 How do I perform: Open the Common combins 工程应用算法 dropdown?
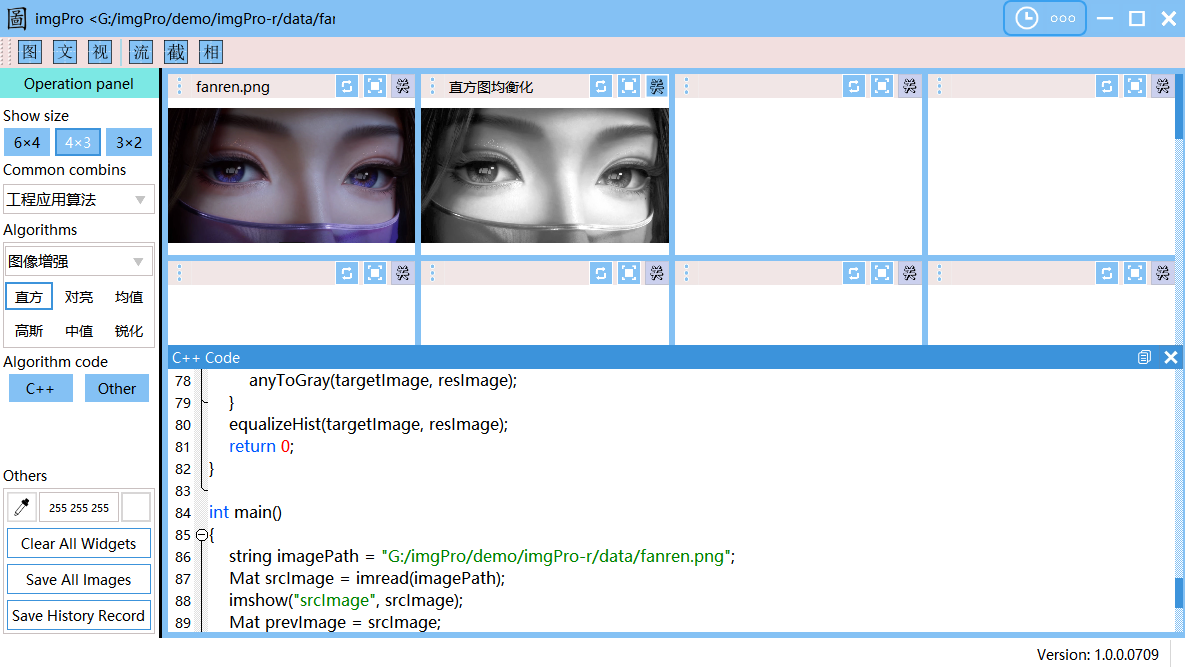pyautogui.click(x=78, y=199)
